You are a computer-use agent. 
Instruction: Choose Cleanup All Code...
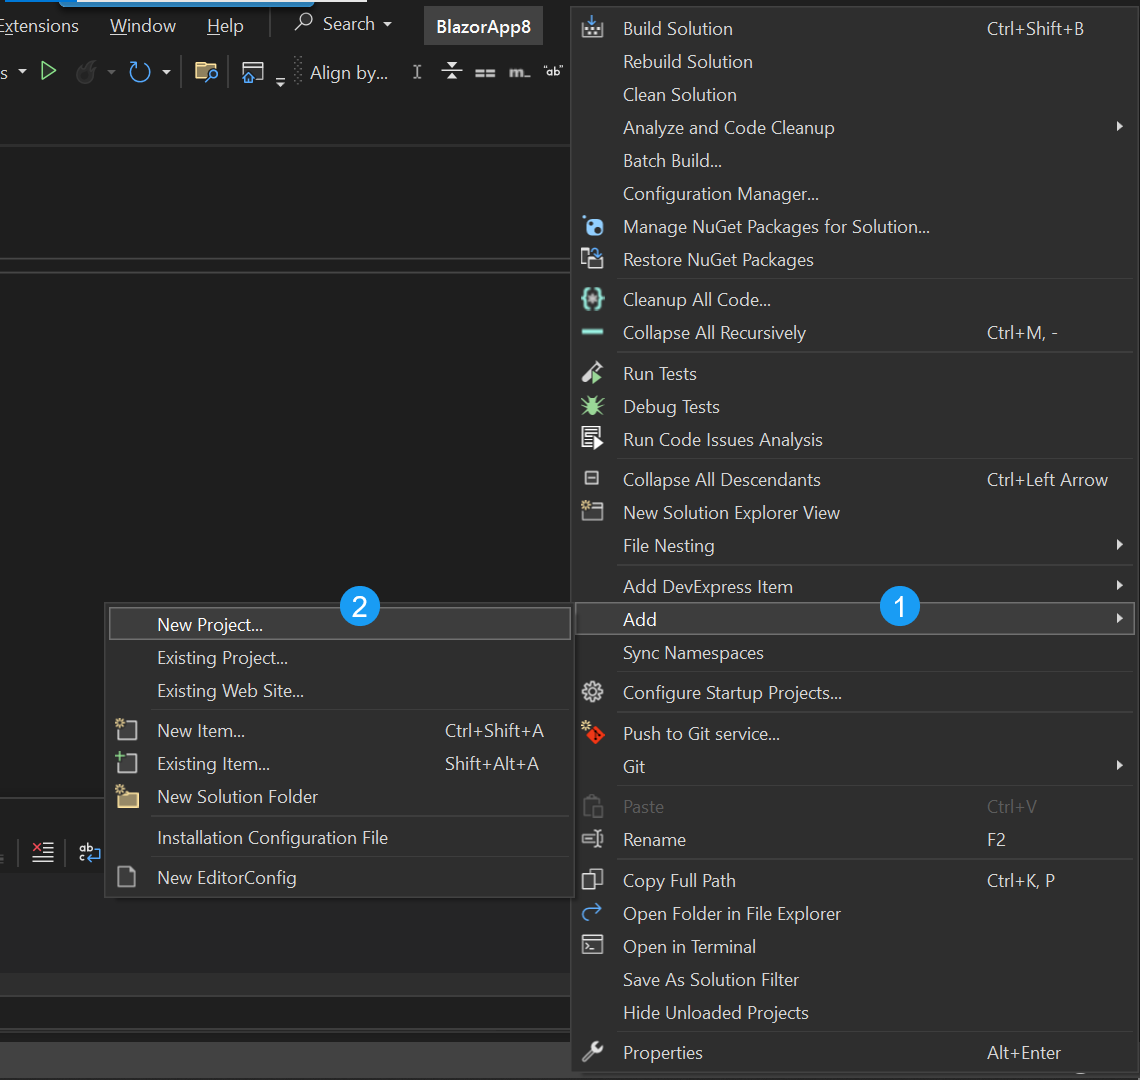(854, 300)
